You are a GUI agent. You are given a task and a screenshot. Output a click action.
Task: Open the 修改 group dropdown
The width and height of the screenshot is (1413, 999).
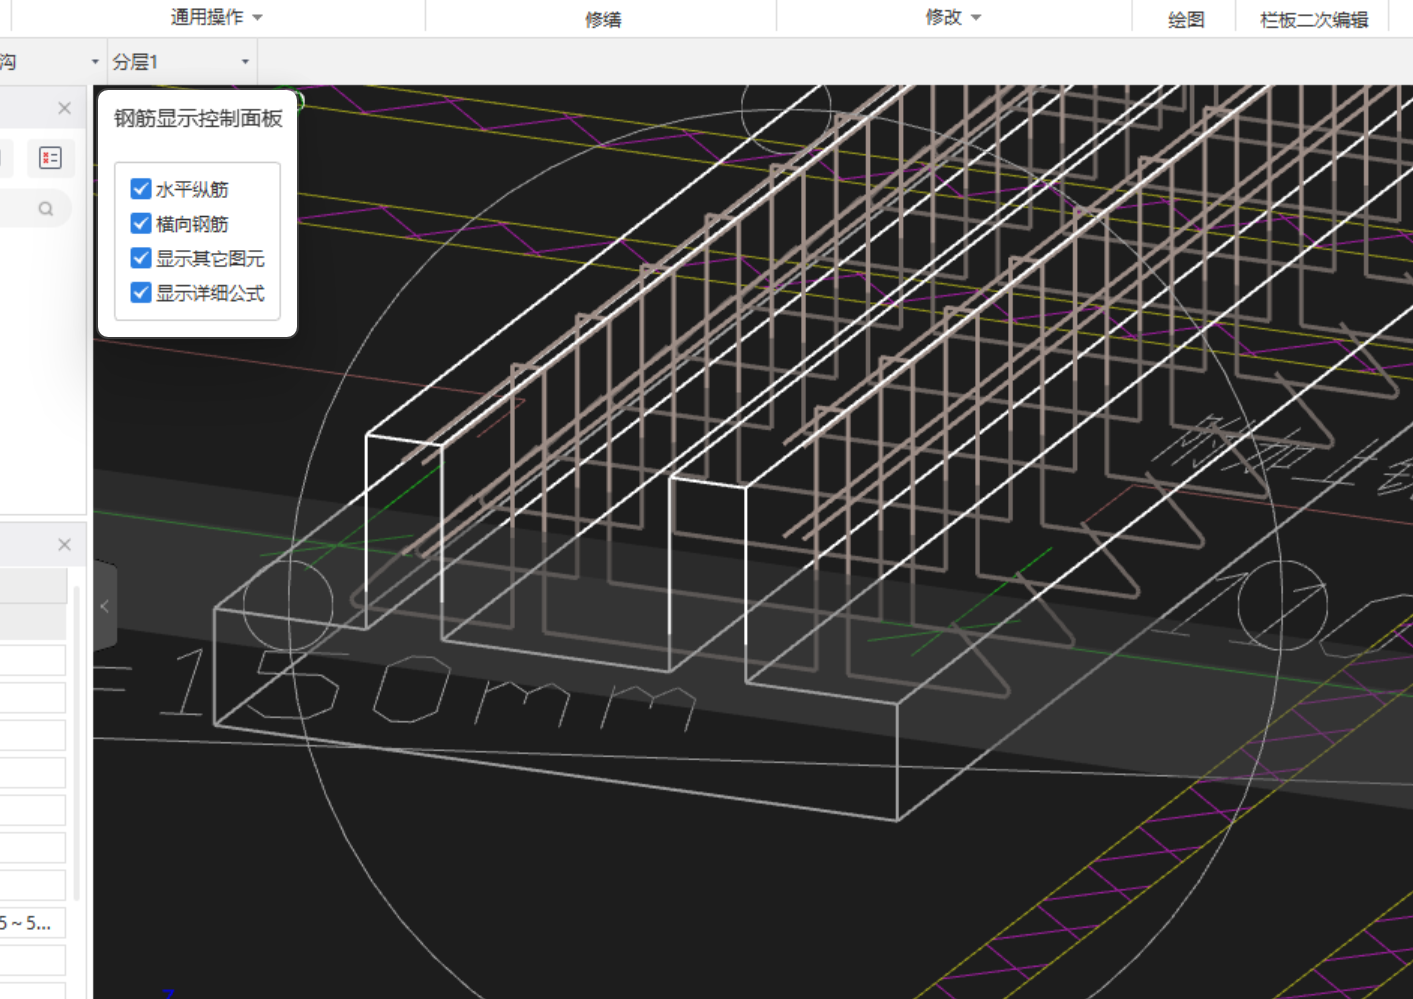[953, 17]
